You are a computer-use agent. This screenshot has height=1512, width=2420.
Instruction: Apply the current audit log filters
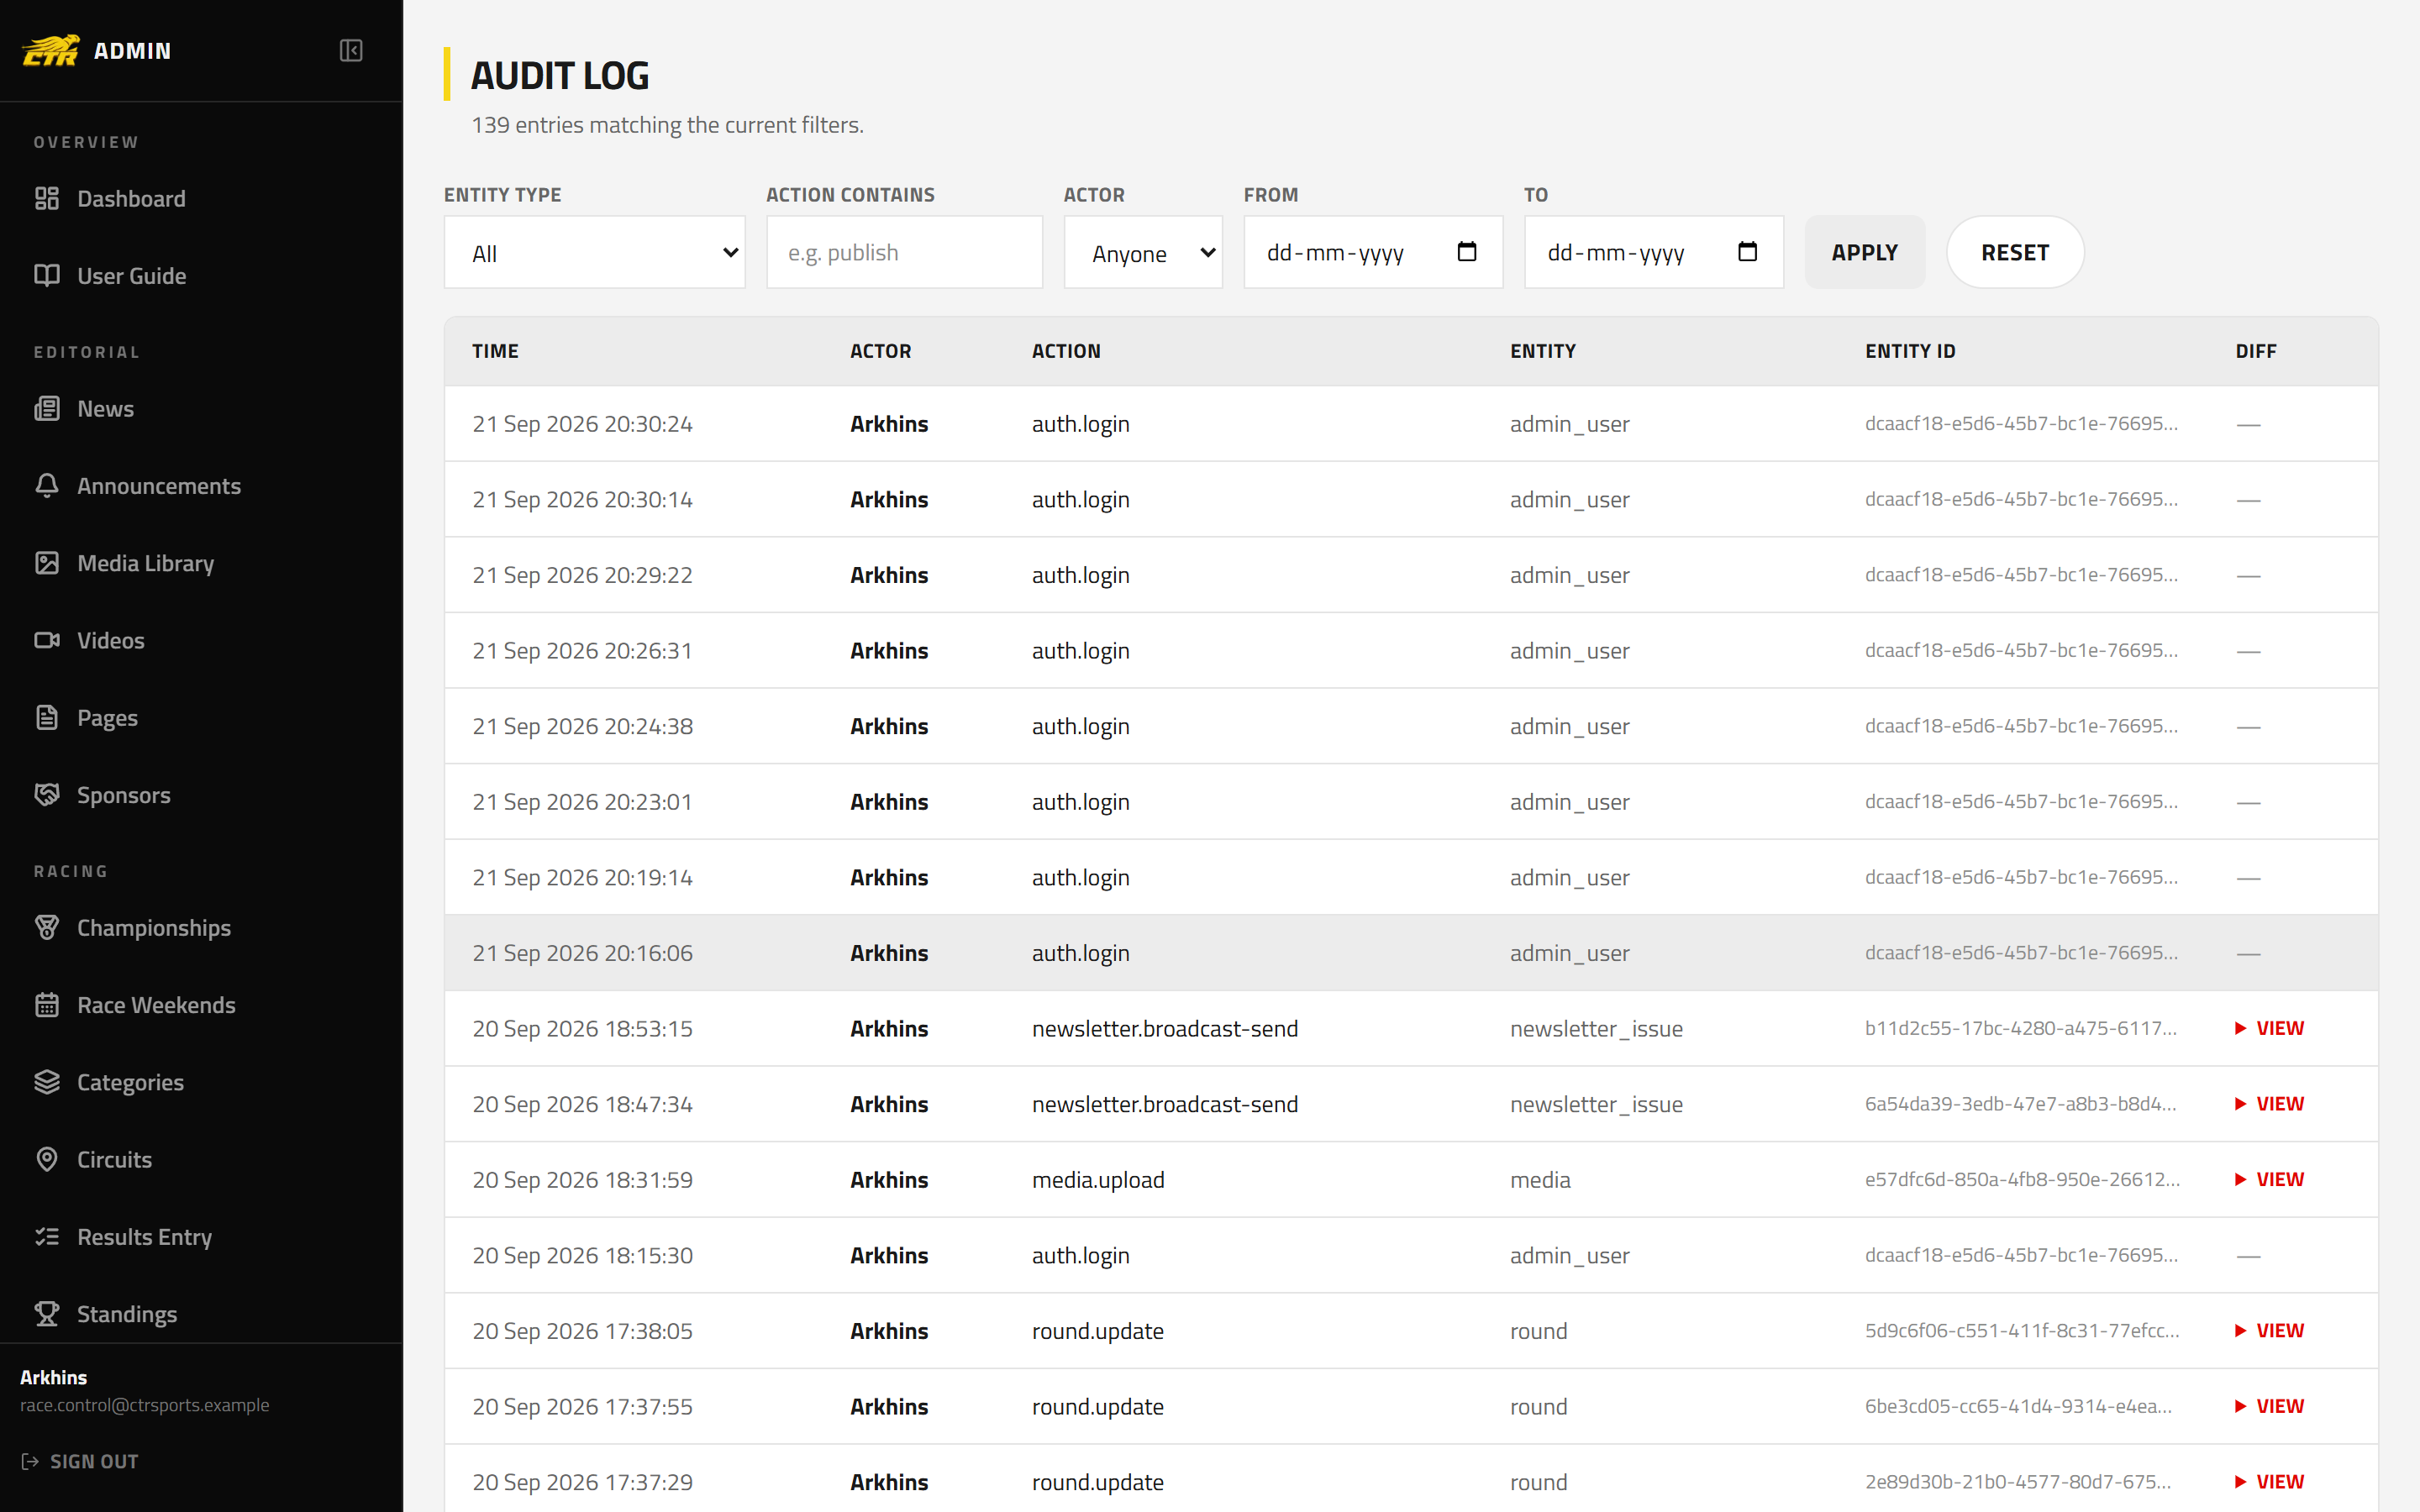1864,252
